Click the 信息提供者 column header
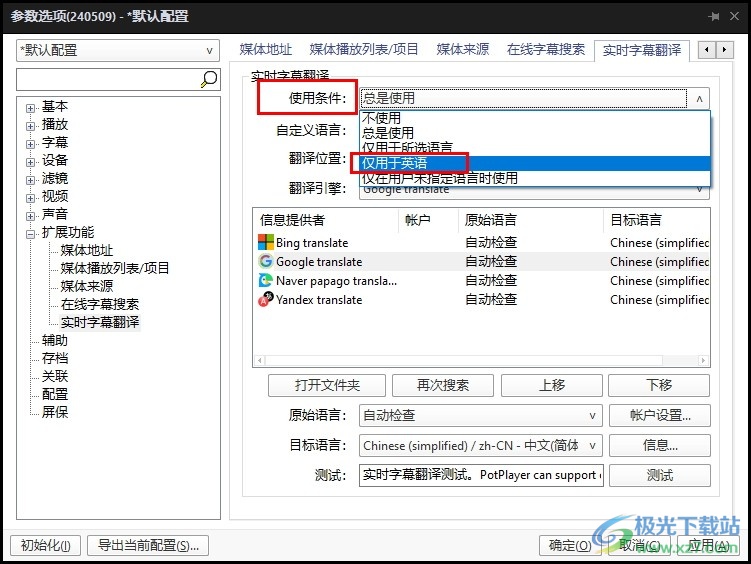Screen dimensions: 751x564 coord(326,220)
